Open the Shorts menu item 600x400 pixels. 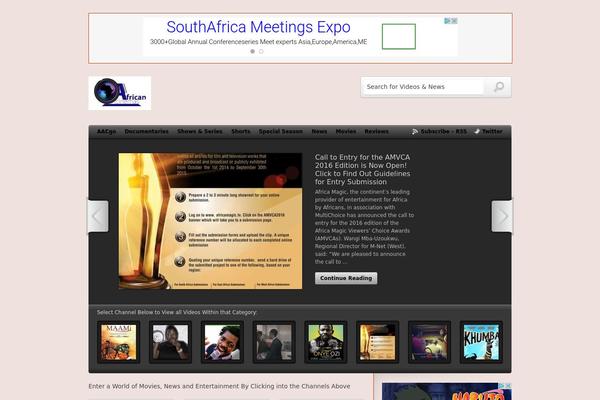[x=241, y=131]
